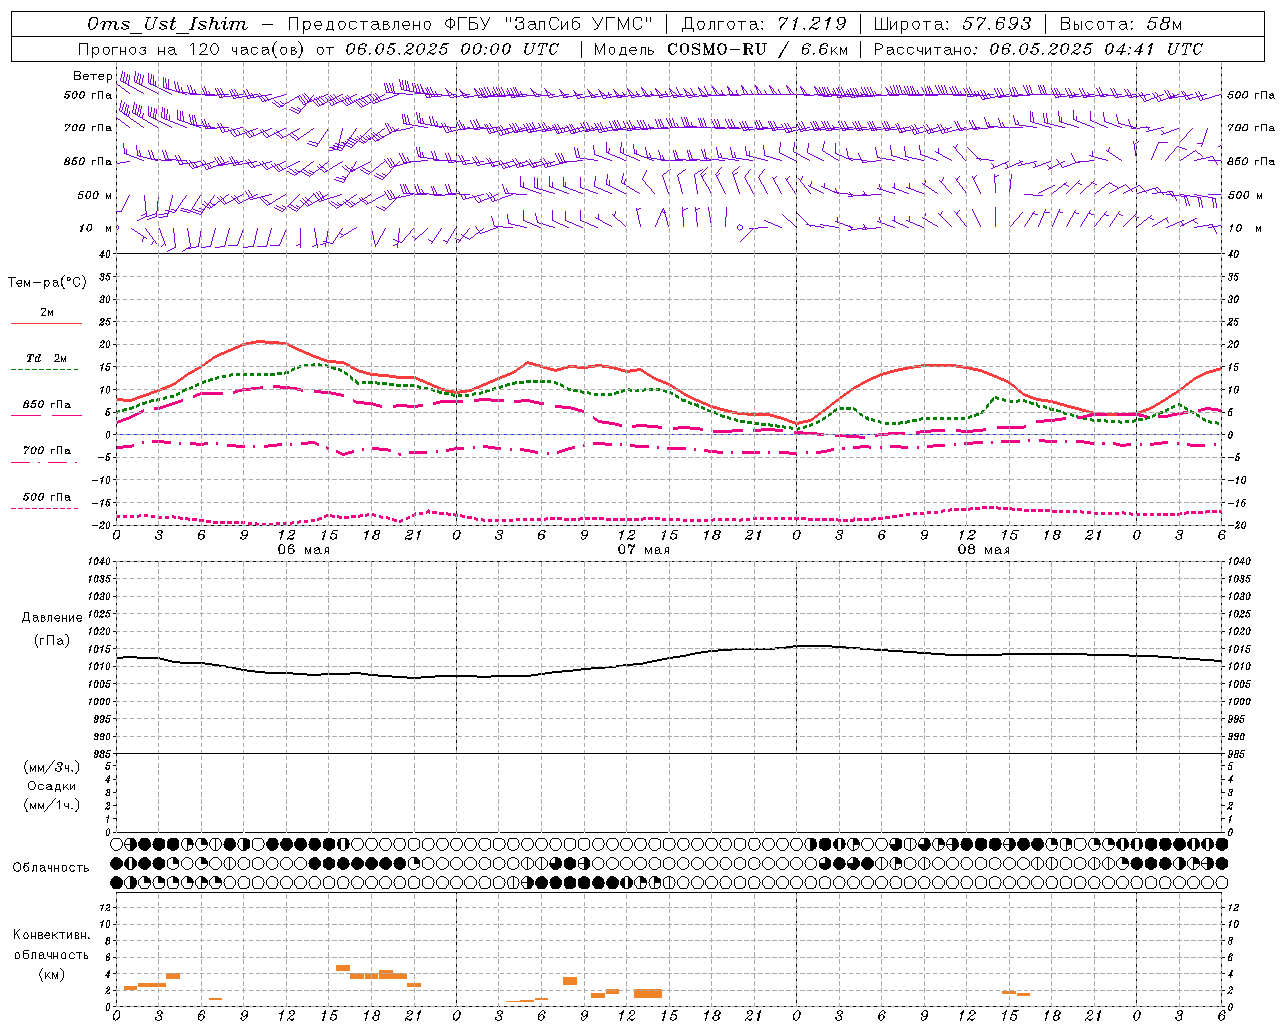Click the red 2м temperature legend line
The image size is (1280, 1024).
(46, 324)
